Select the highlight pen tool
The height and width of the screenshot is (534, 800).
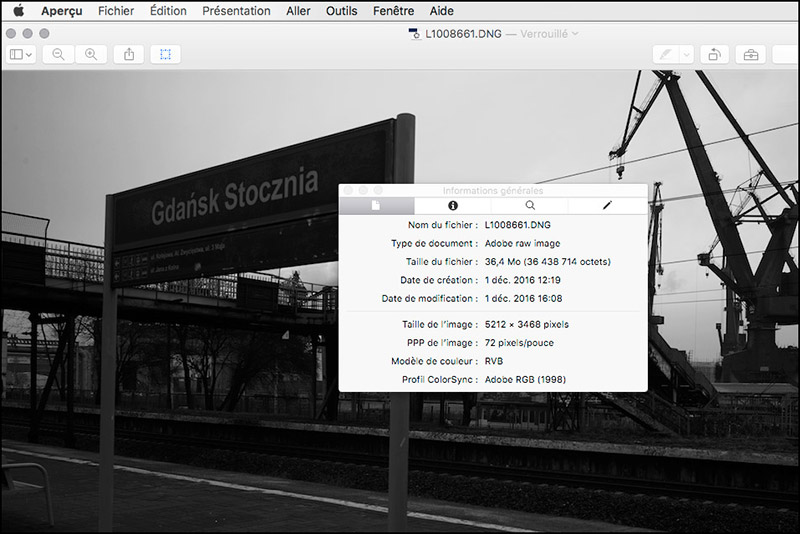[x=666, y=54]
